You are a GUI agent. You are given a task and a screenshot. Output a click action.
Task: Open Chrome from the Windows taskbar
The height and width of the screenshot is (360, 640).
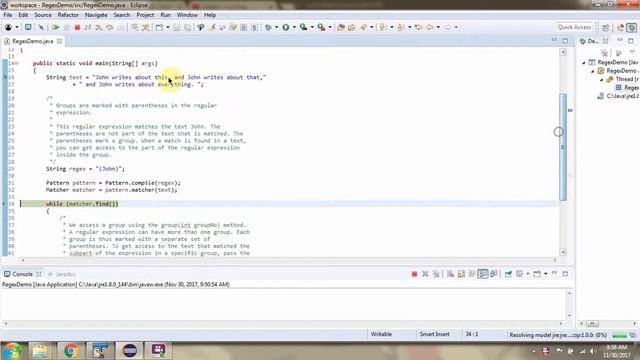(71, 351)
